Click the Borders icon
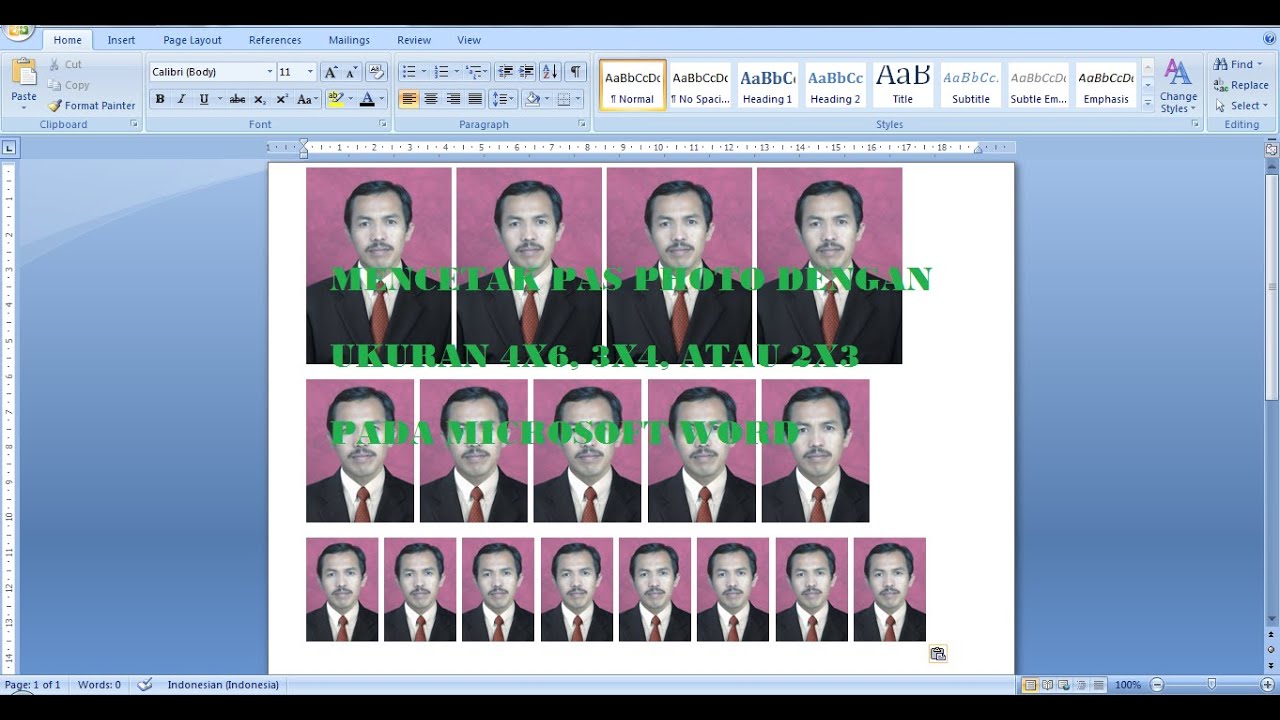 click(x=564, y=99)
